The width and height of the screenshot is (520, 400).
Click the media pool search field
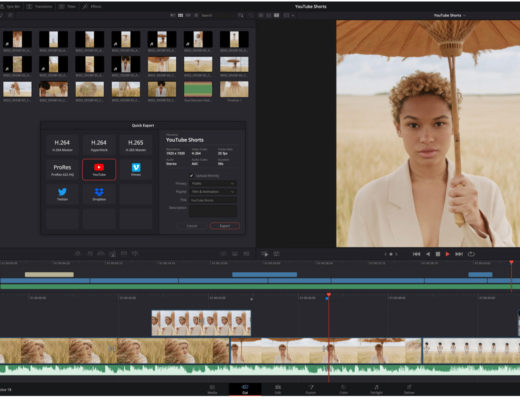click(218, 15)
